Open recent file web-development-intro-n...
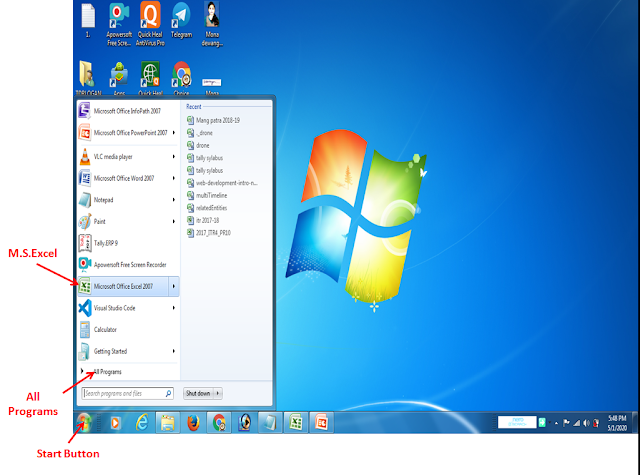 point(222,183)
